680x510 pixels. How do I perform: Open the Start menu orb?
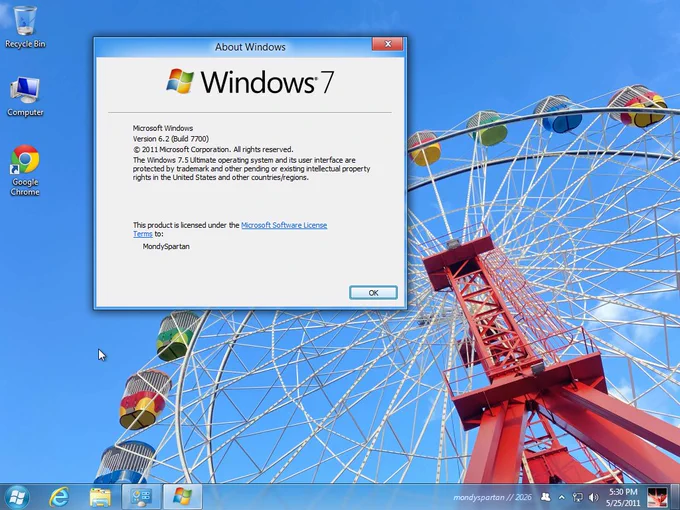click(16, 497)
